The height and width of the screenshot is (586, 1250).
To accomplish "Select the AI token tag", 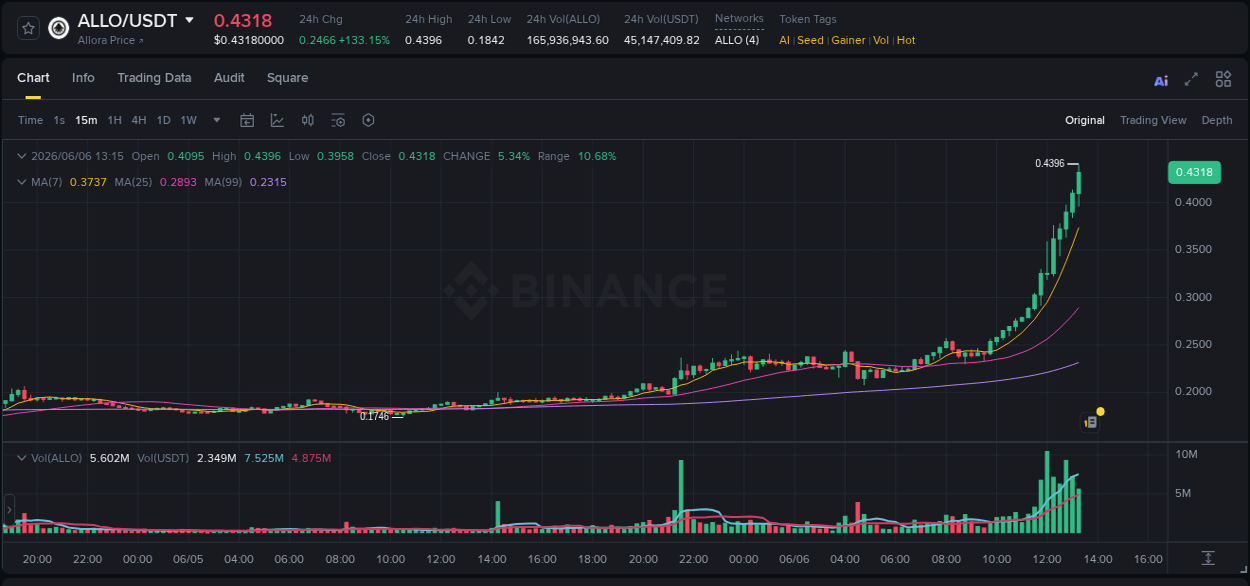I will click(784, 40).
